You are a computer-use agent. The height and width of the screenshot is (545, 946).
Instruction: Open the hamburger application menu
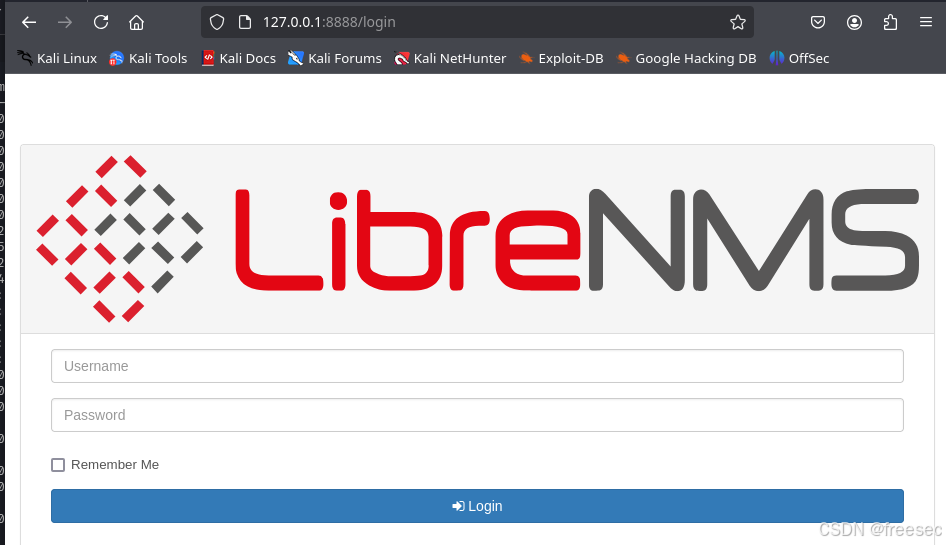925,22
